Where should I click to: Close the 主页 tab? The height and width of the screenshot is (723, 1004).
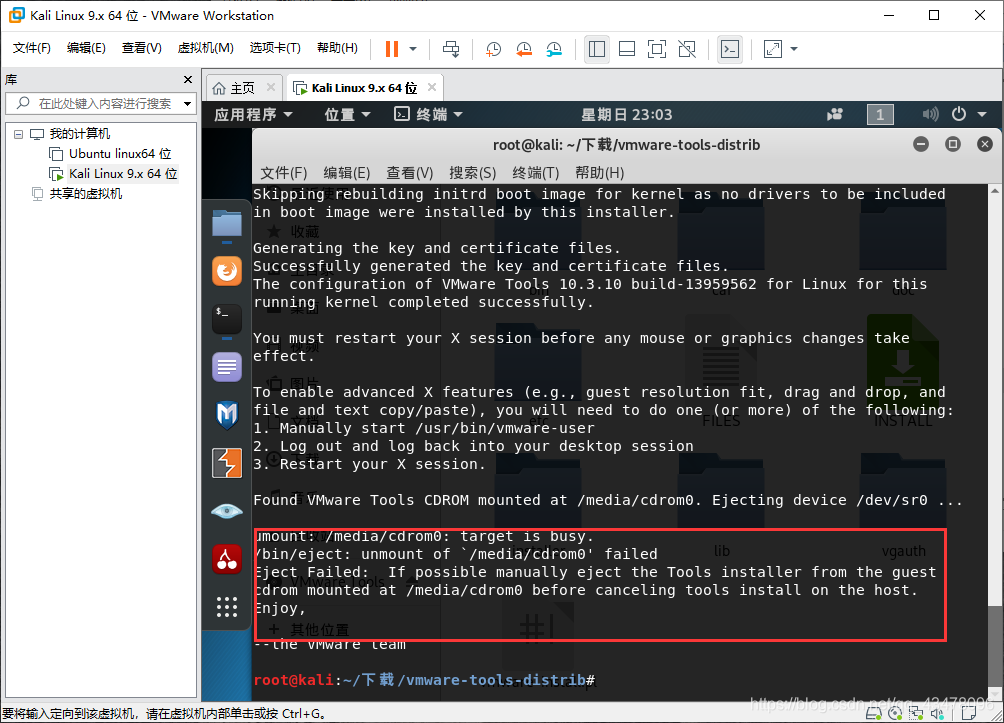point(271,87)
